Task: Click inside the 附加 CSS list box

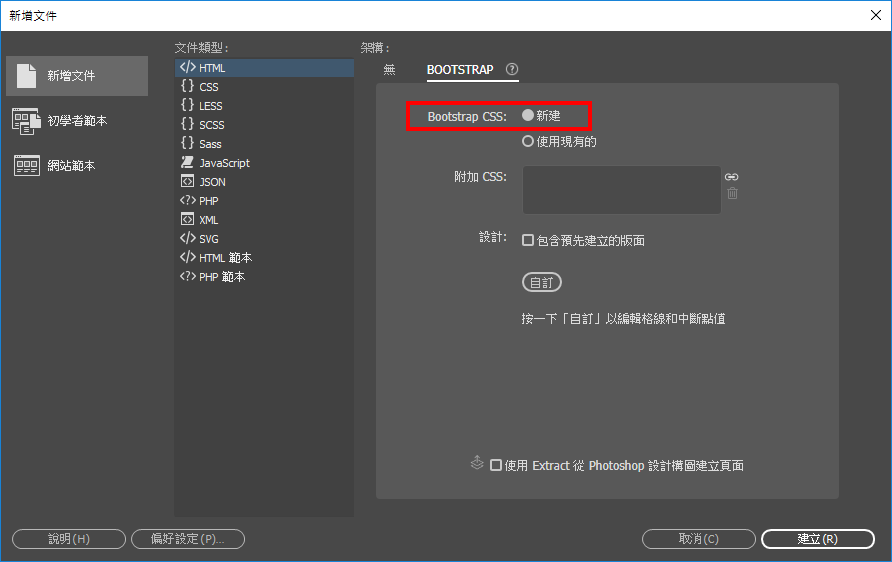Action: (x=621, y=190)
